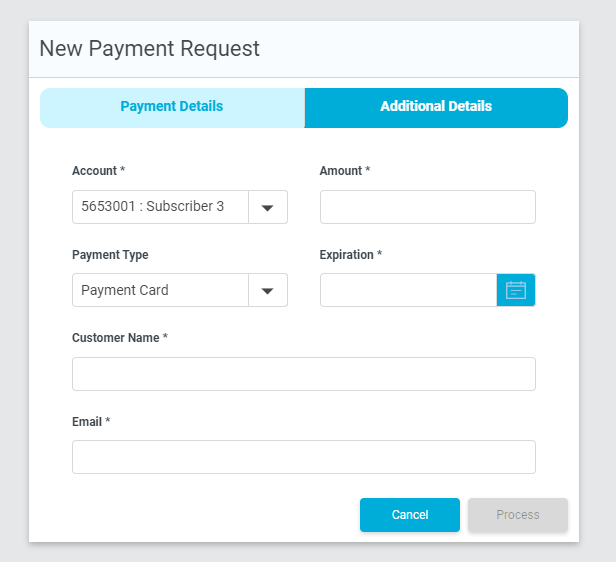Click the 'Account *' field label
The width and height of the screenshot is (616, 562).
pos(99,171)
